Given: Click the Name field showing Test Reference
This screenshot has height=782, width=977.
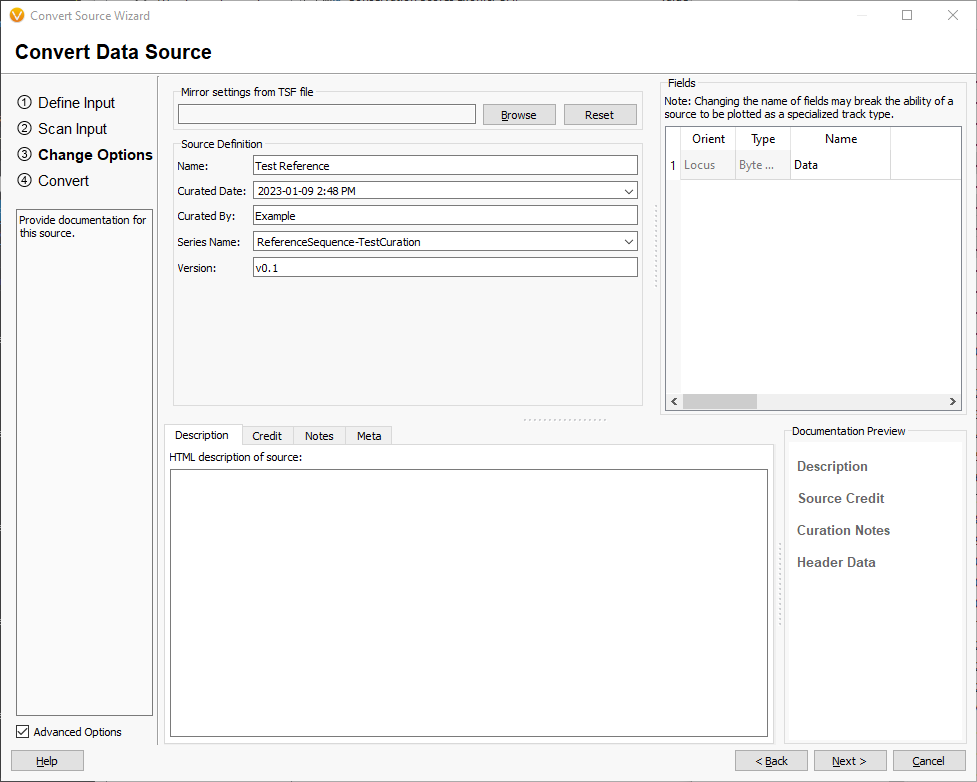Looking at the screenshot, I should click(444, 165).
